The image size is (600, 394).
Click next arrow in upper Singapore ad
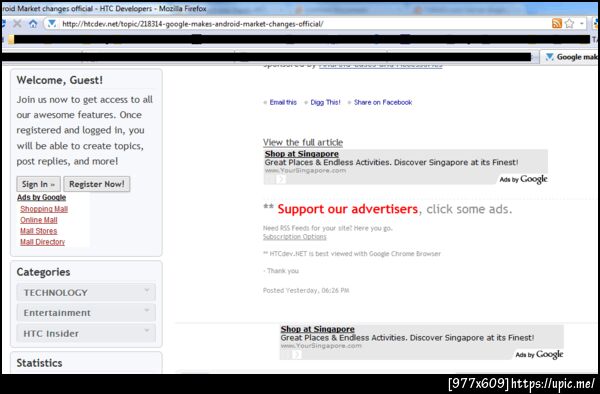click(281, 179)
